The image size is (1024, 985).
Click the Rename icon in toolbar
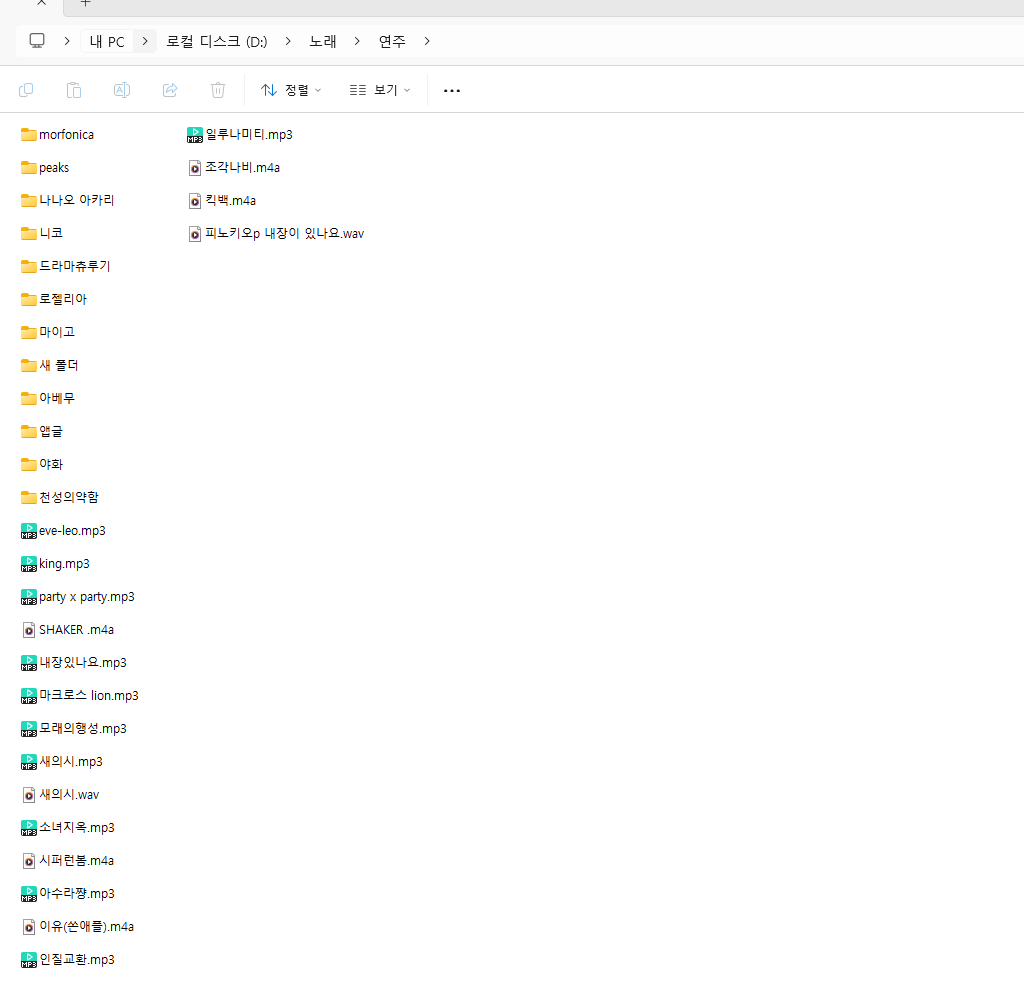(x=122, y=90)
